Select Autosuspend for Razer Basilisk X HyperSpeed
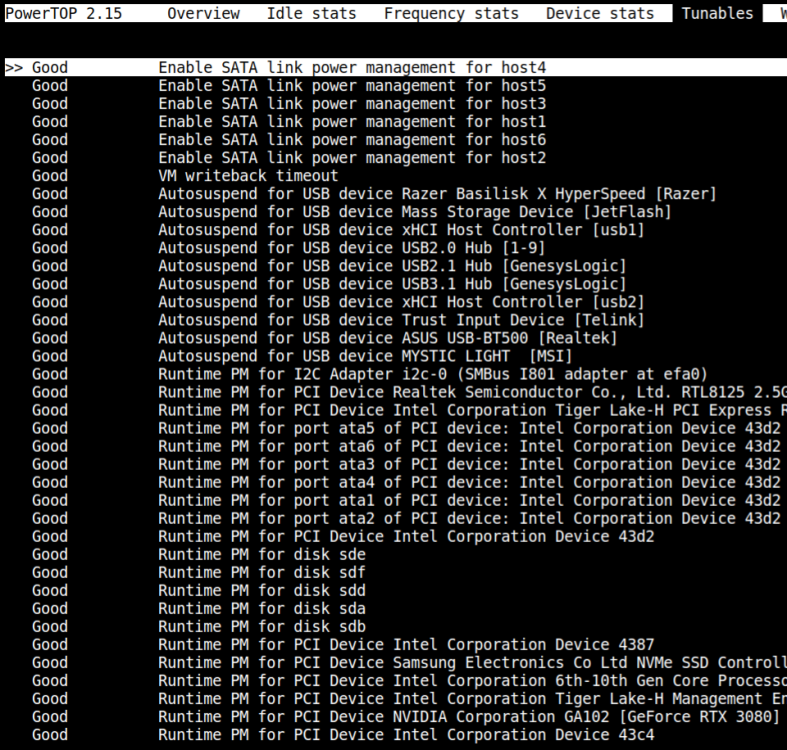 coord(374,194)
